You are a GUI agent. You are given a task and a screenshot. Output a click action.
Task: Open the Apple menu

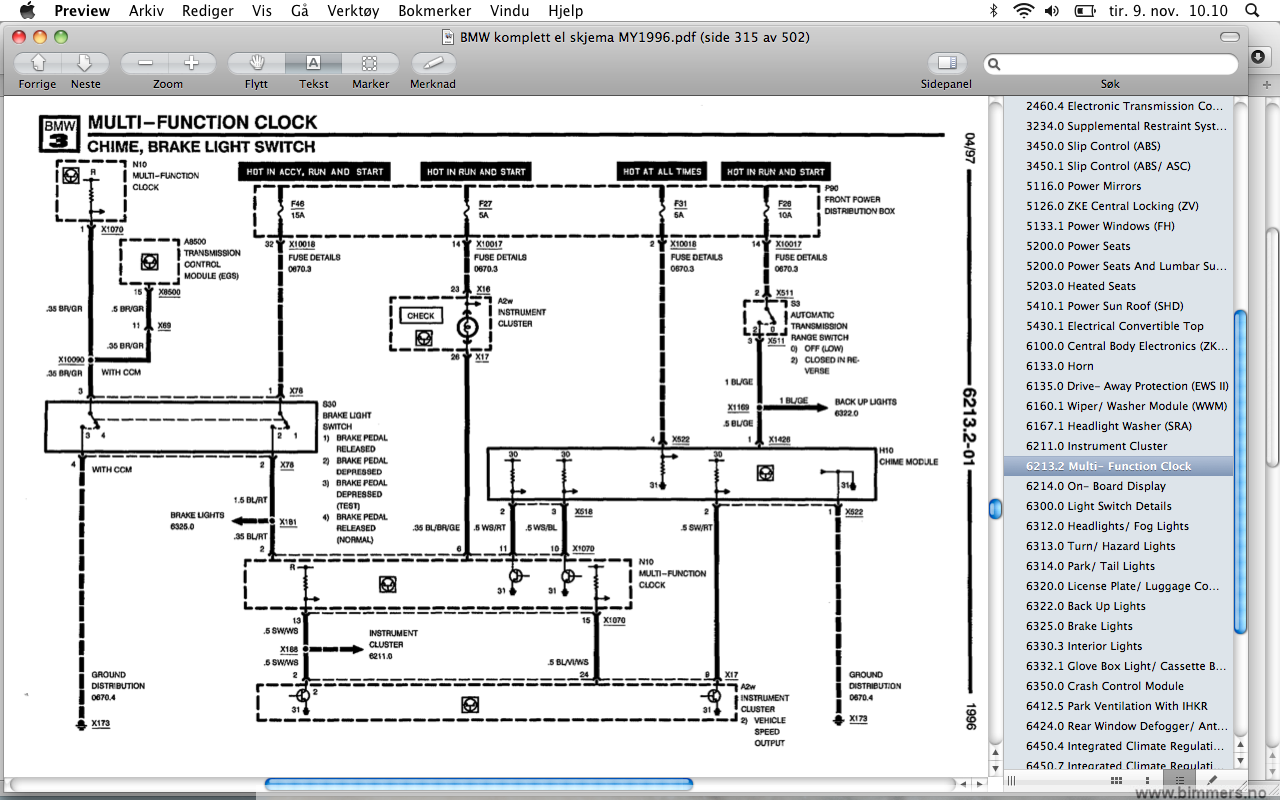pos(27,11)
